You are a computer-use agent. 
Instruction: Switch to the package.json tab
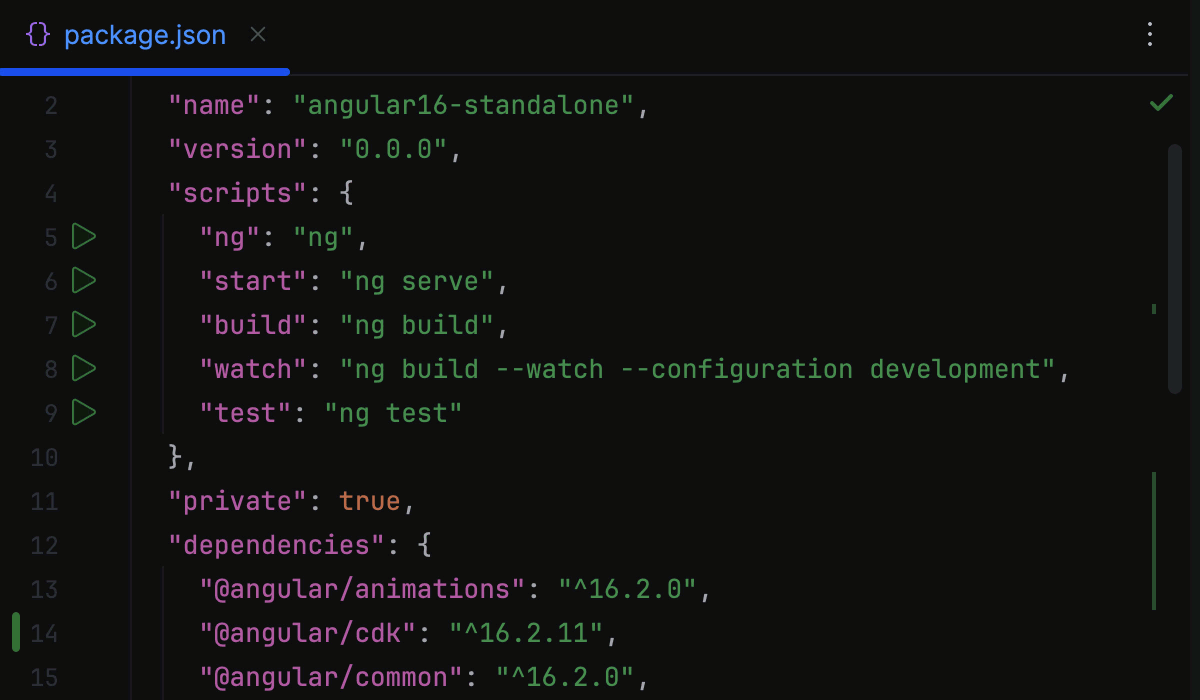[145, 34]
